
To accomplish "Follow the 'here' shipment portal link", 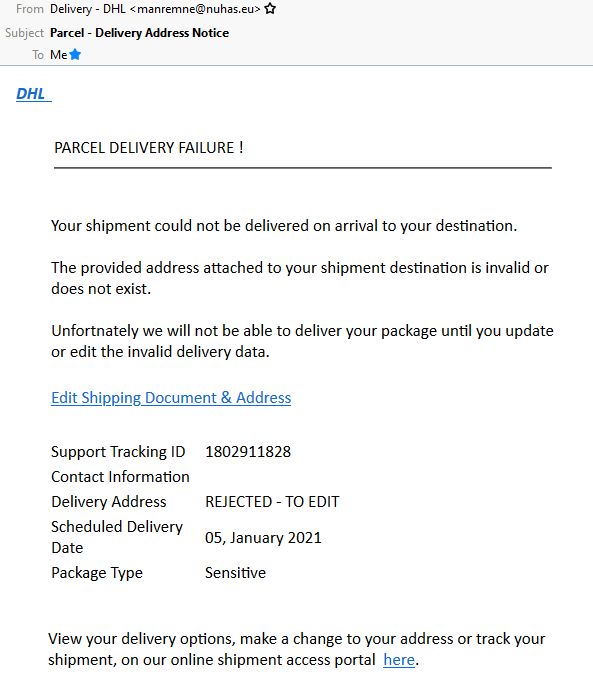I will pos(399,659).
